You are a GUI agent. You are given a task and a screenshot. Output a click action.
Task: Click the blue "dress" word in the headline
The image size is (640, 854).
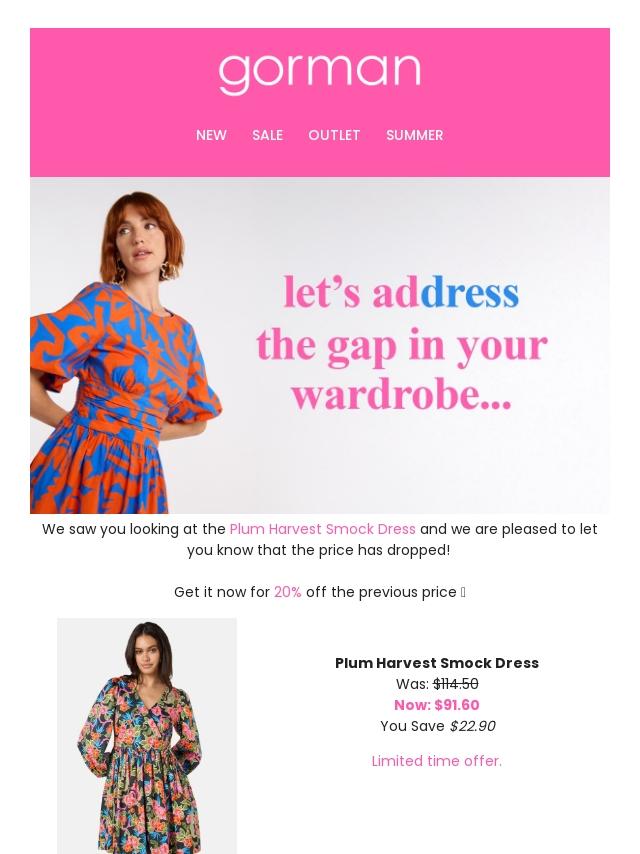tap(470, 293)
